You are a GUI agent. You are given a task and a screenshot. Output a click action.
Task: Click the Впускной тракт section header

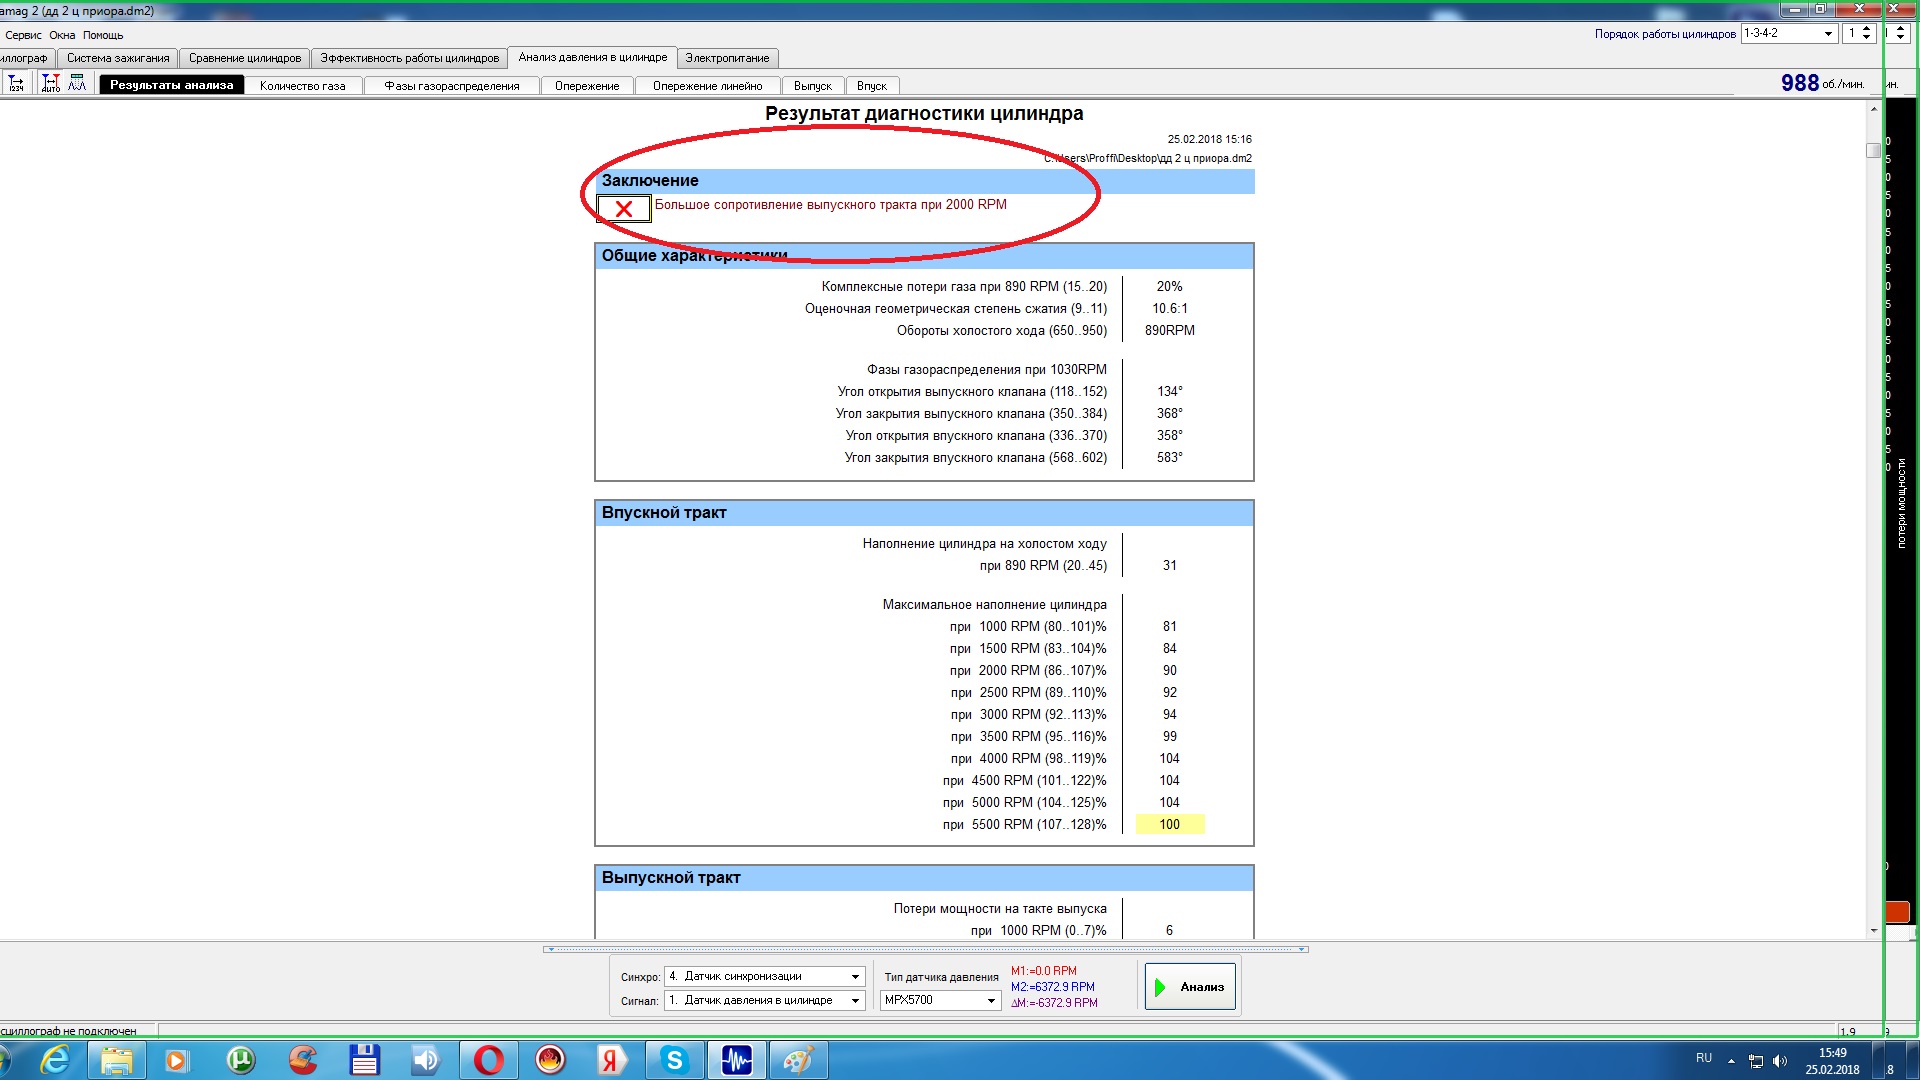point(925,513)
